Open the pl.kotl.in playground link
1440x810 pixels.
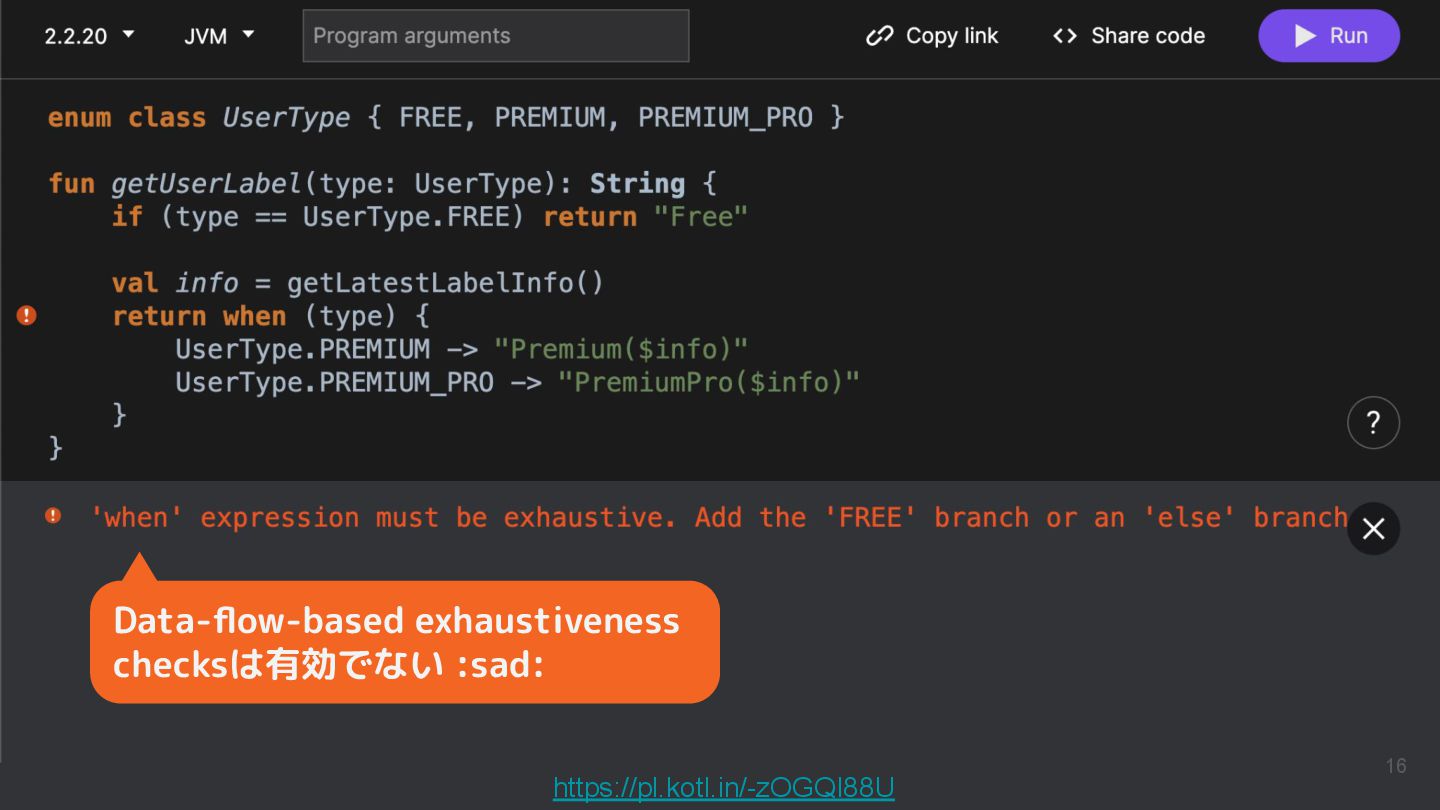click(723, 788)
